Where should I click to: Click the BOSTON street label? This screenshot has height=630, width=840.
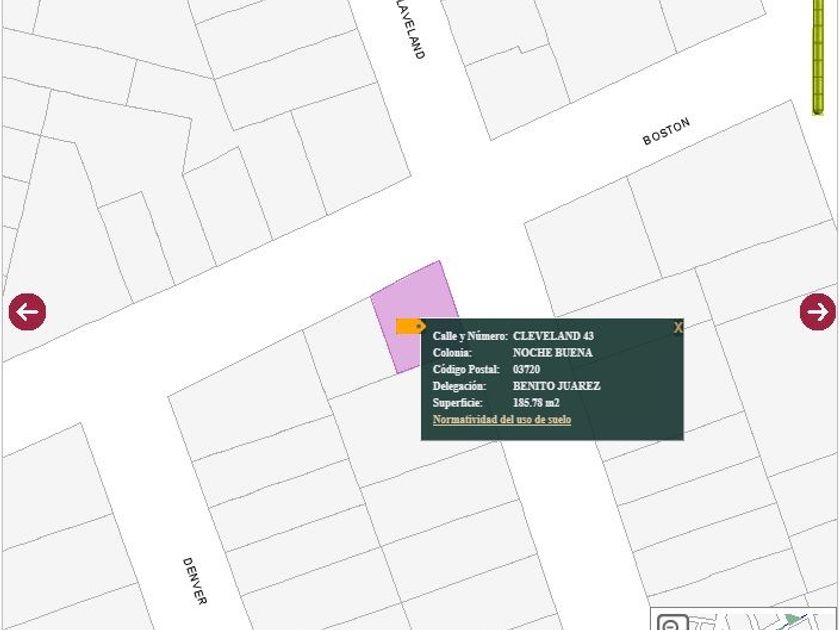point(666,132)
